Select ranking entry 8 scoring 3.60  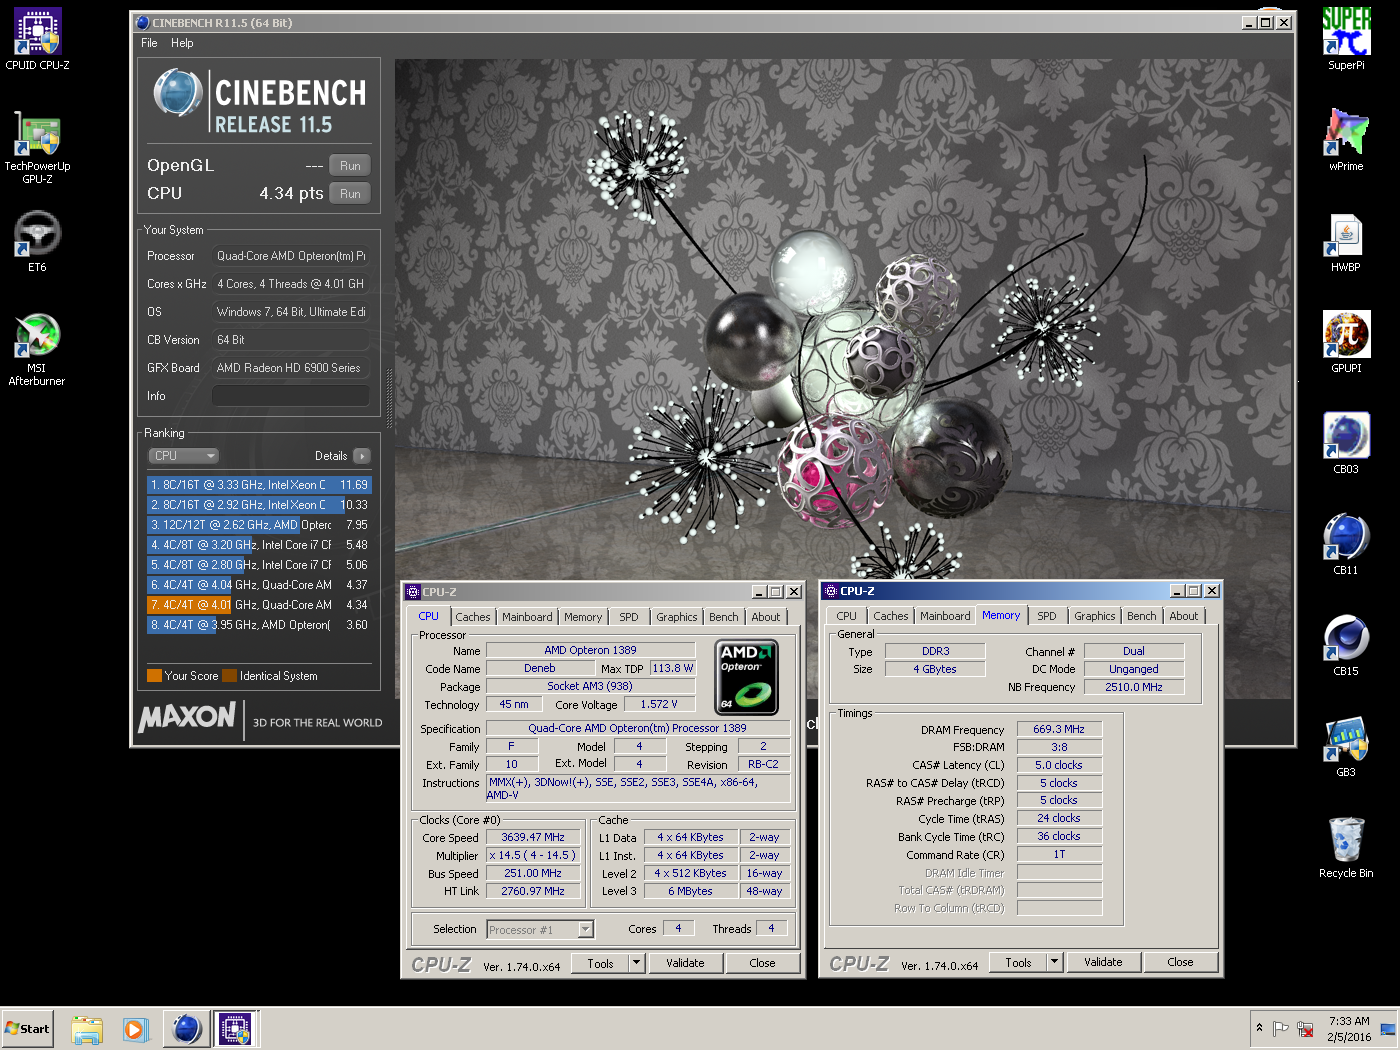[259, 625]
